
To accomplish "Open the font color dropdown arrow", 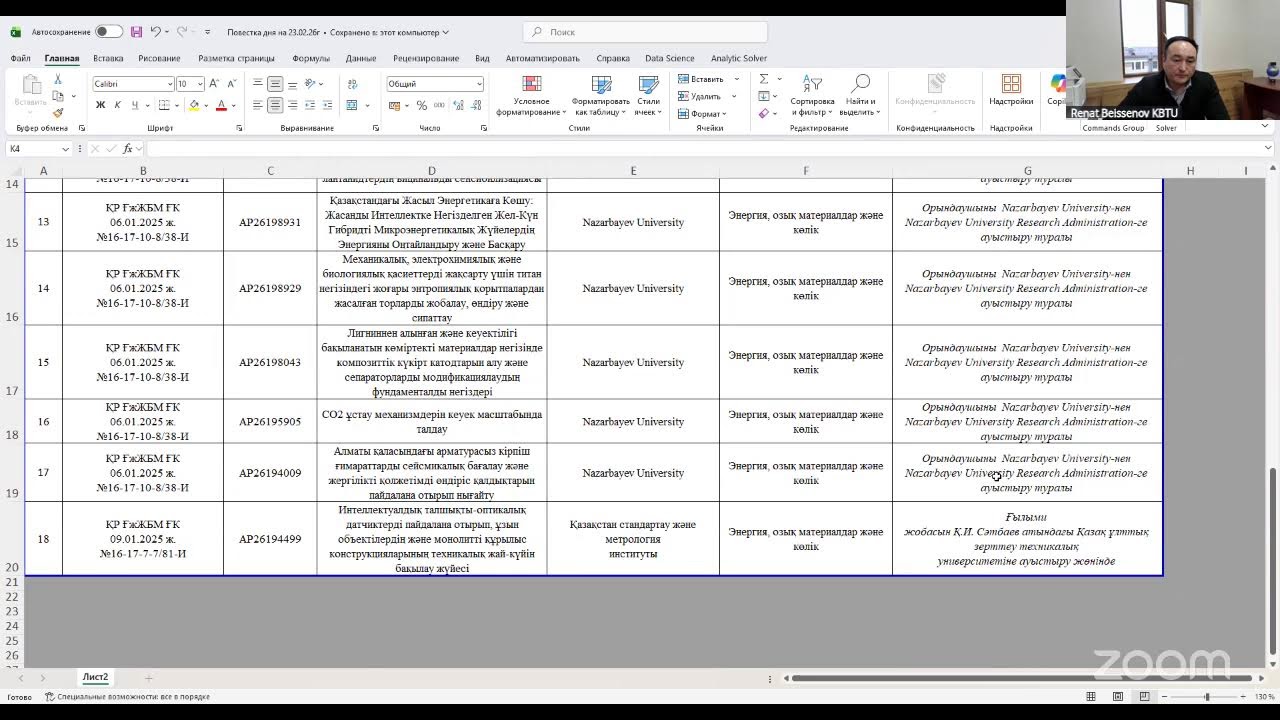I will click(233, 105).
